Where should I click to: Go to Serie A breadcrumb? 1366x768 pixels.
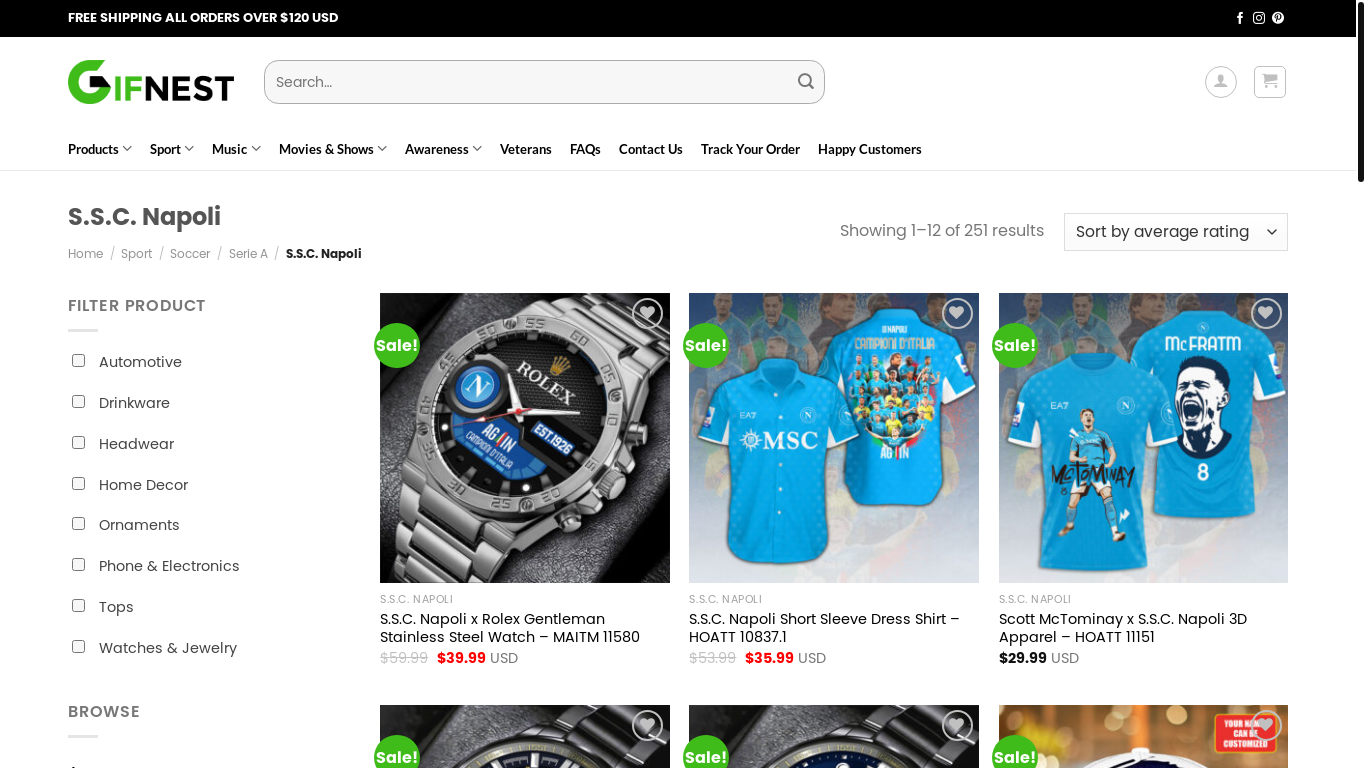pyautogui.click(x=248, y=254)
